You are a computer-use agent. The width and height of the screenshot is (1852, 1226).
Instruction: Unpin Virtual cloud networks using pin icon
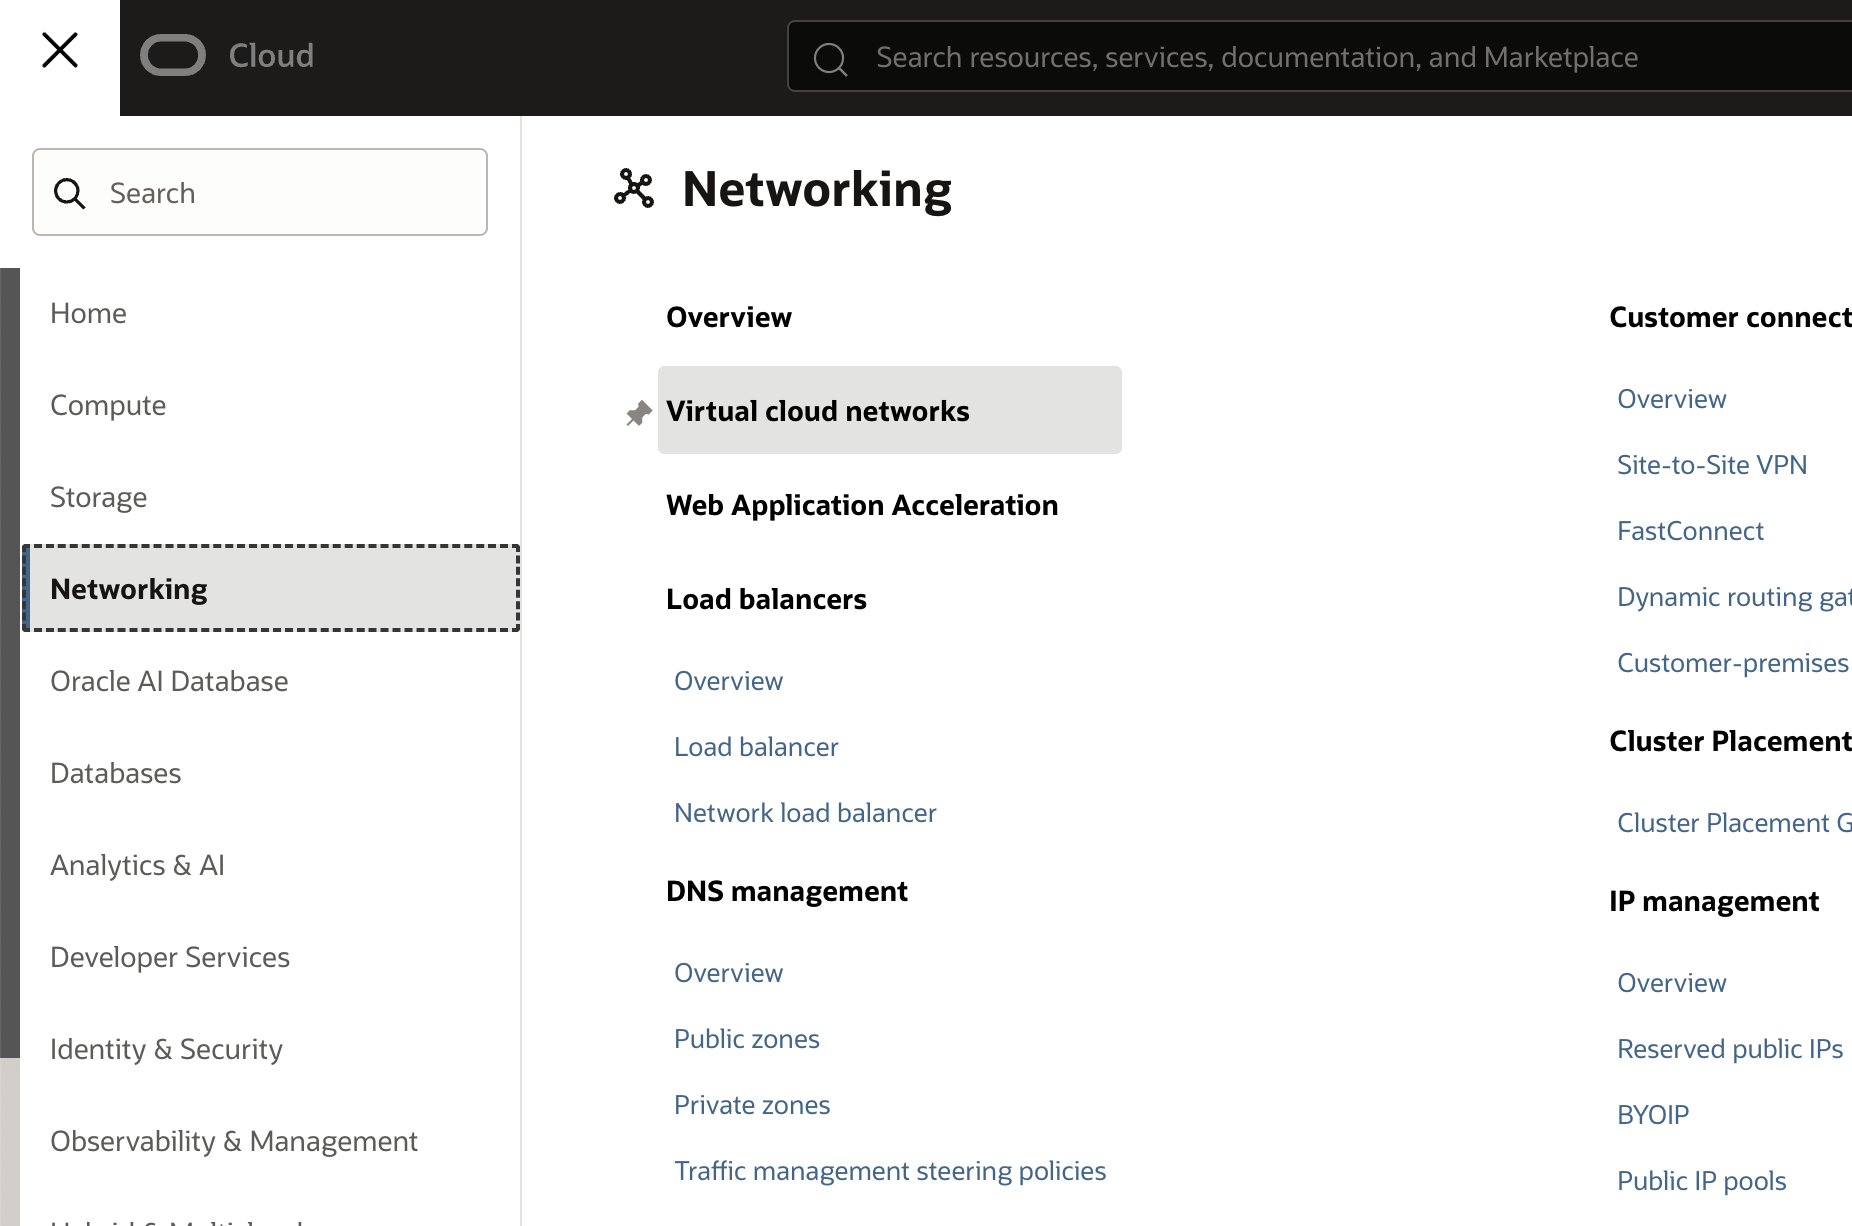[x=638, y=413]
